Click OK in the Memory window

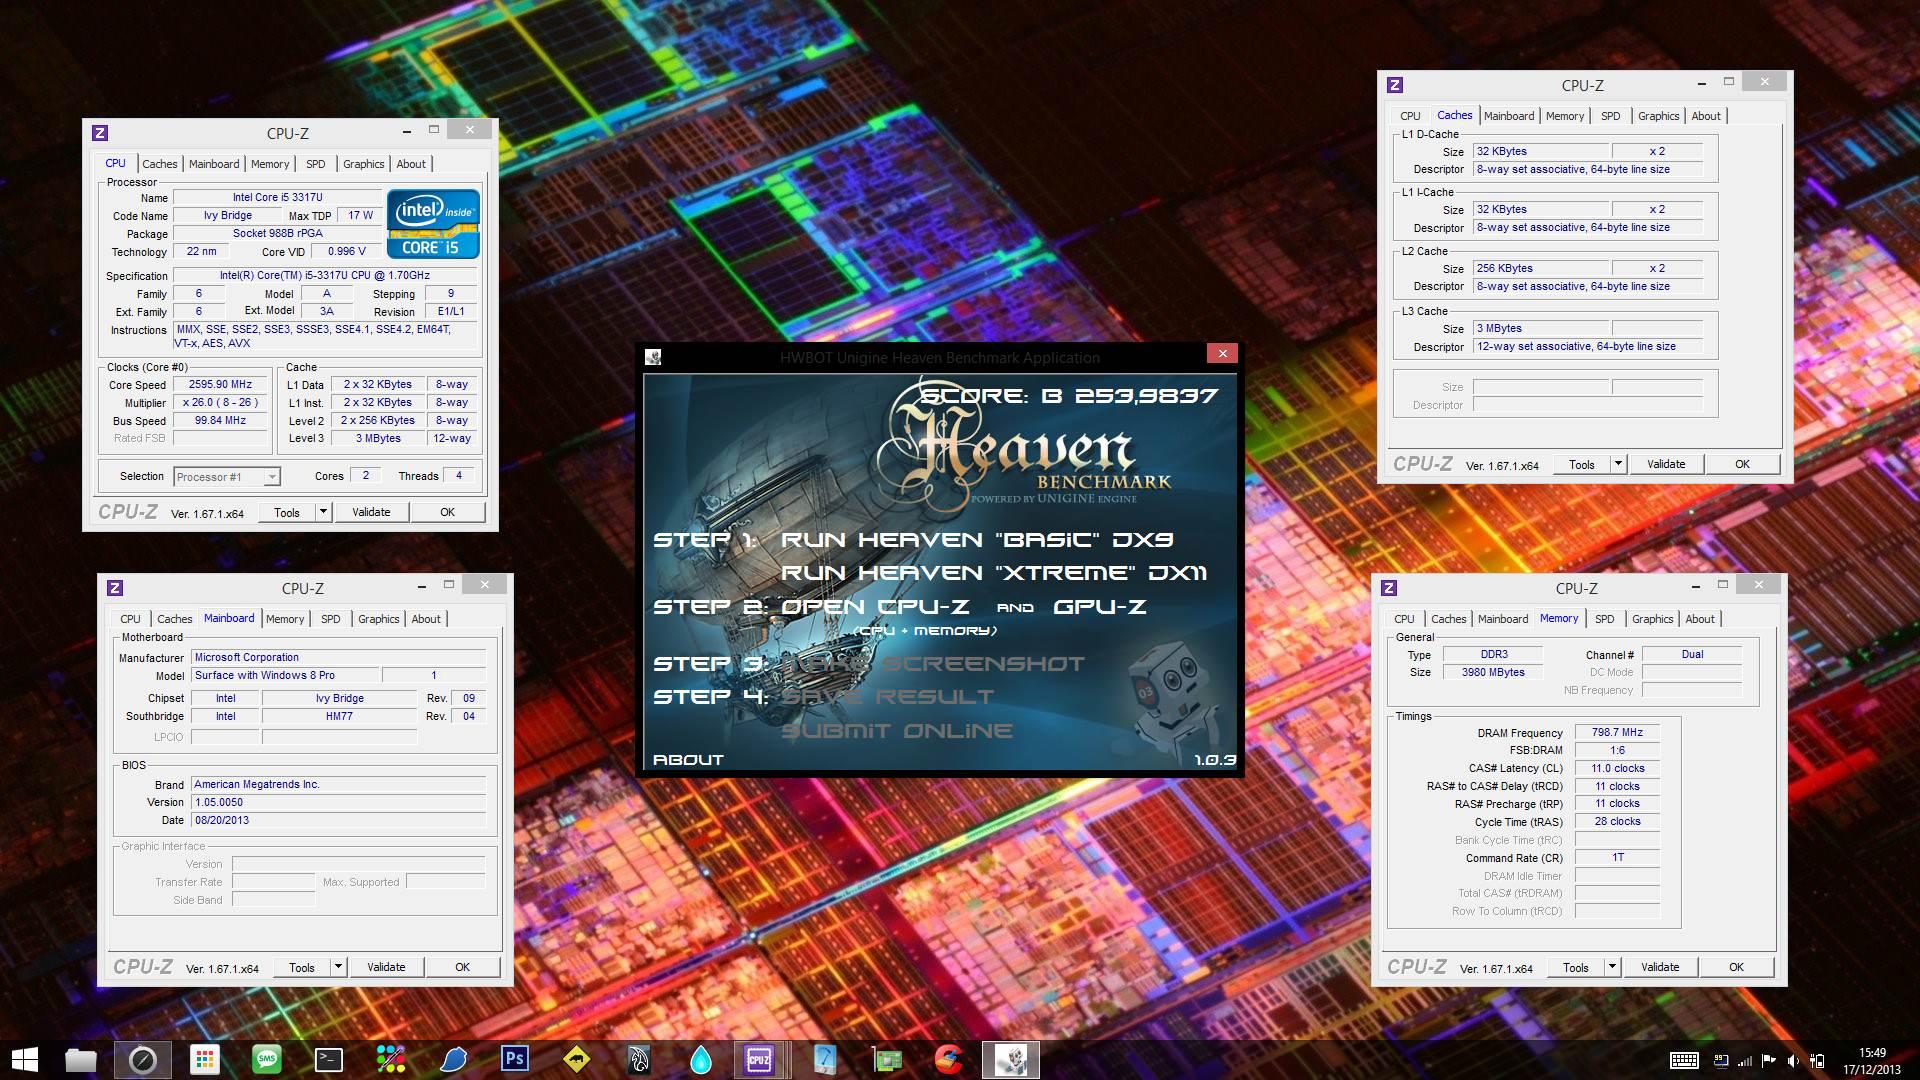[x=1736, y=967]
